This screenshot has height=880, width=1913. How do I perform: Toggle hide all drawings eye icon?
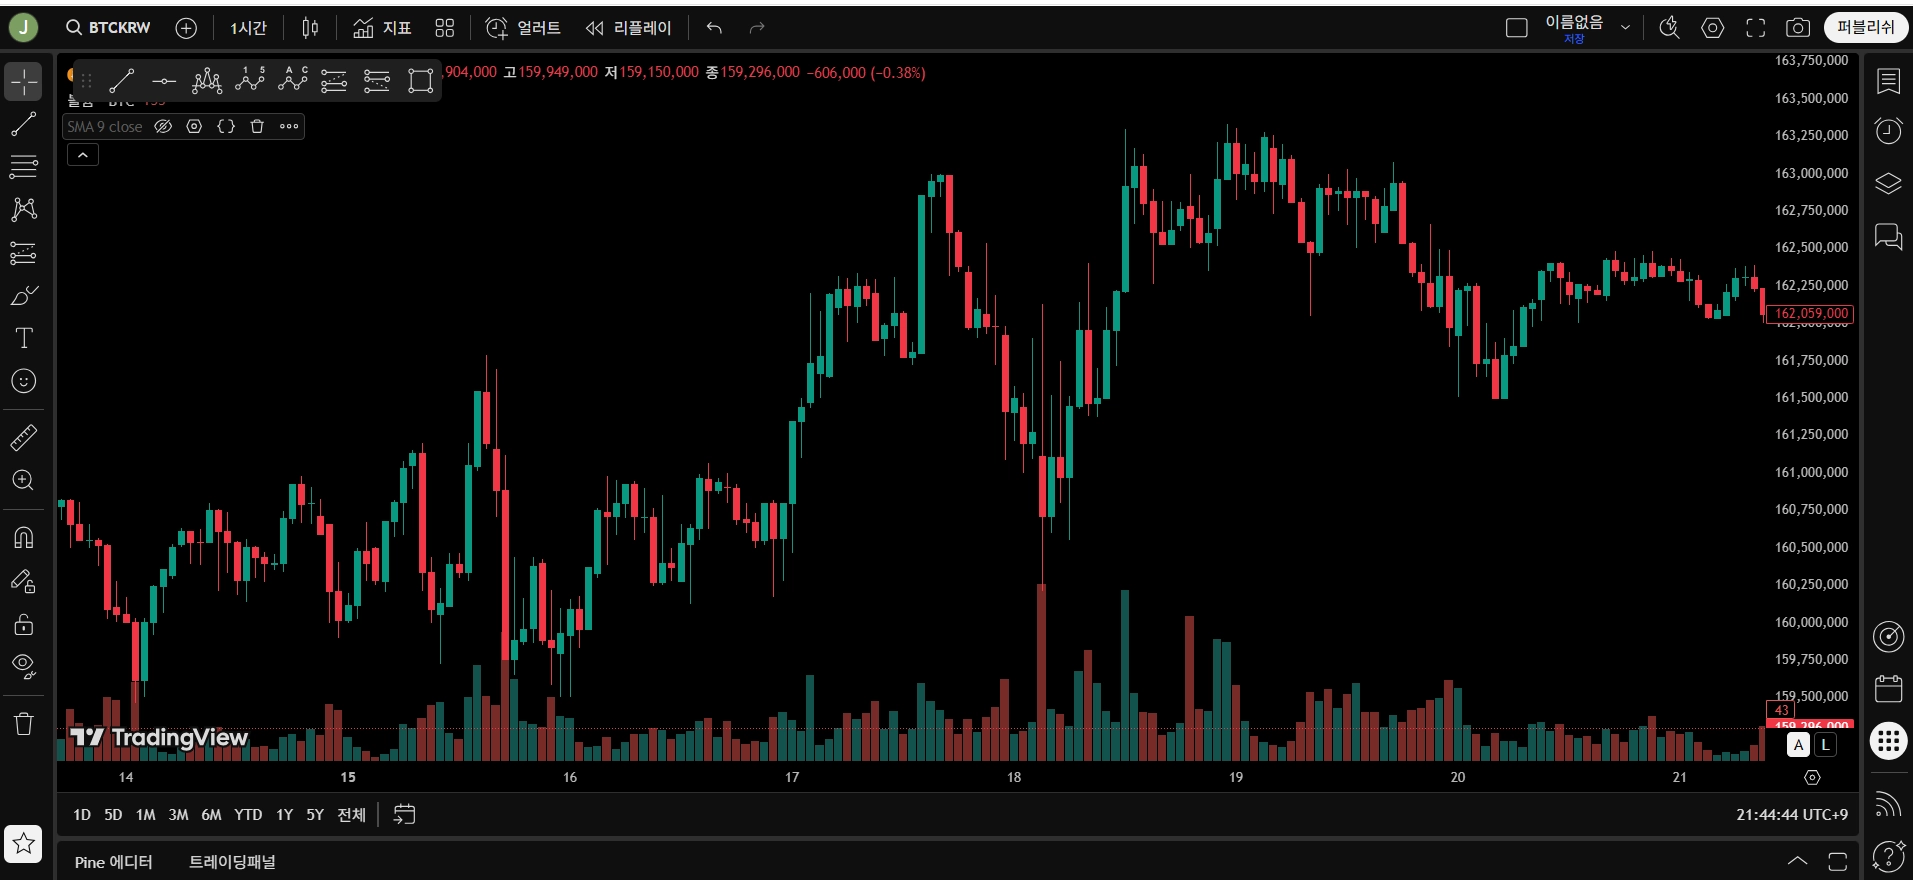click(23, 666)
